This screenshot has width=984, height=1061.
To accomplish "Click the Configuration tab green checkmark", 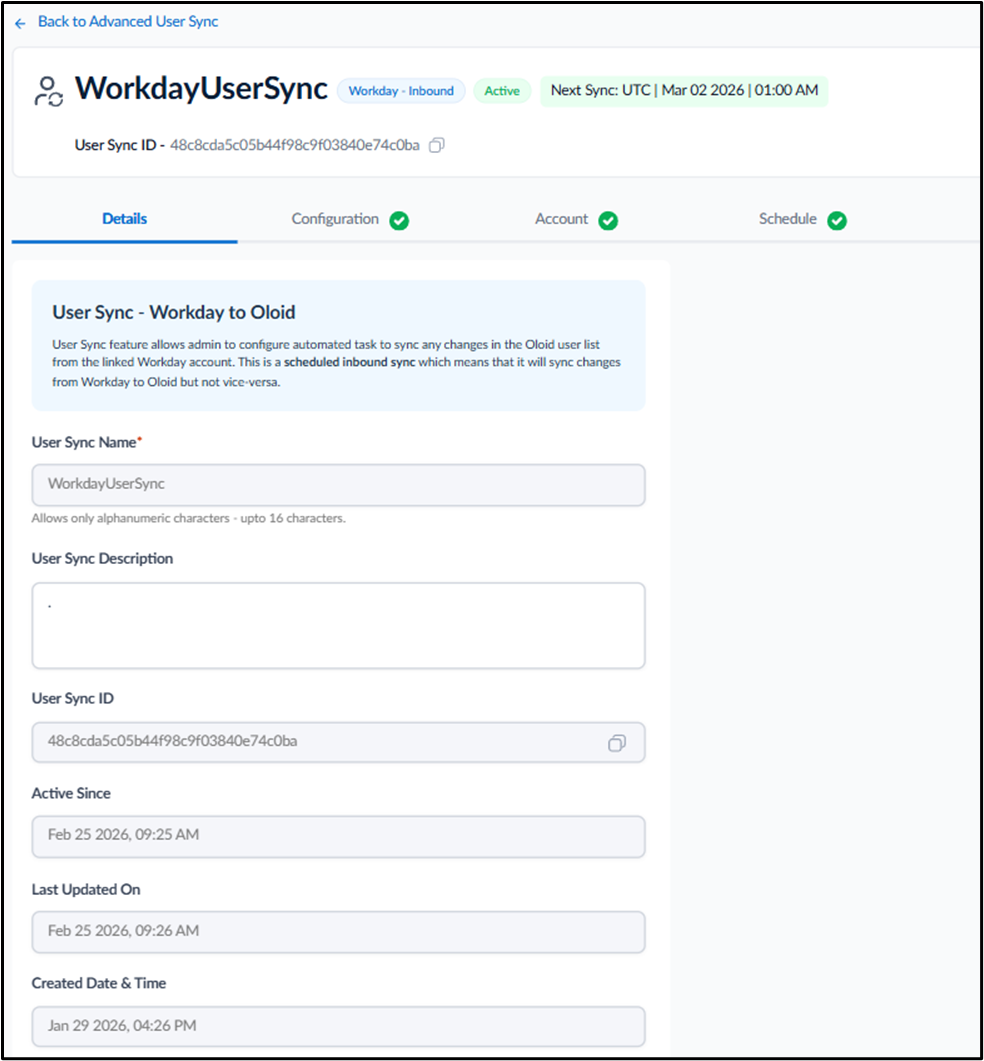I will pos(399,221).
